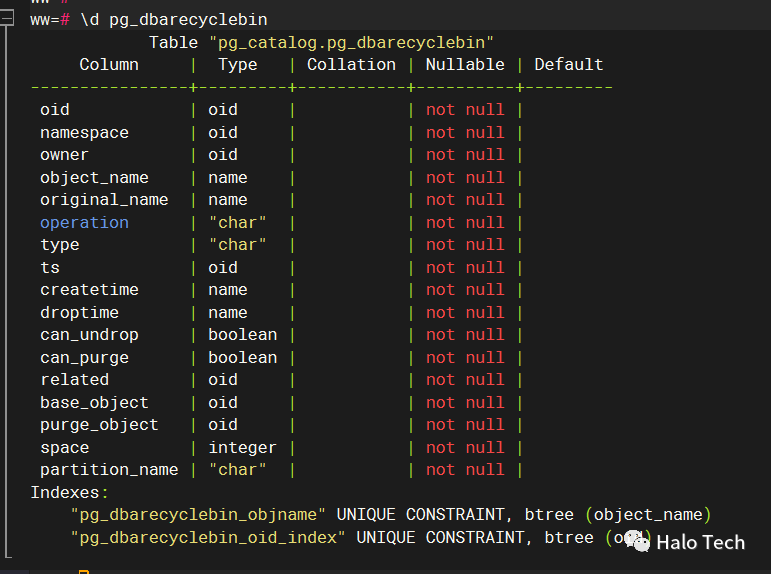Click the 'Indexes:' label
Image resolution: width=771 pixels, height=574 pixels.
70,492
